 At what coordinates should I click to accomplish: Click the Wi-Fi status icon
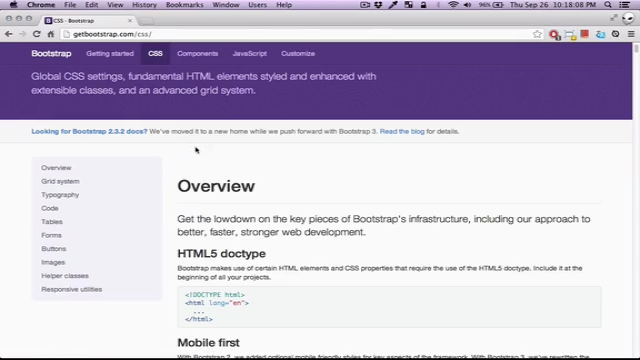pos(453,5)
